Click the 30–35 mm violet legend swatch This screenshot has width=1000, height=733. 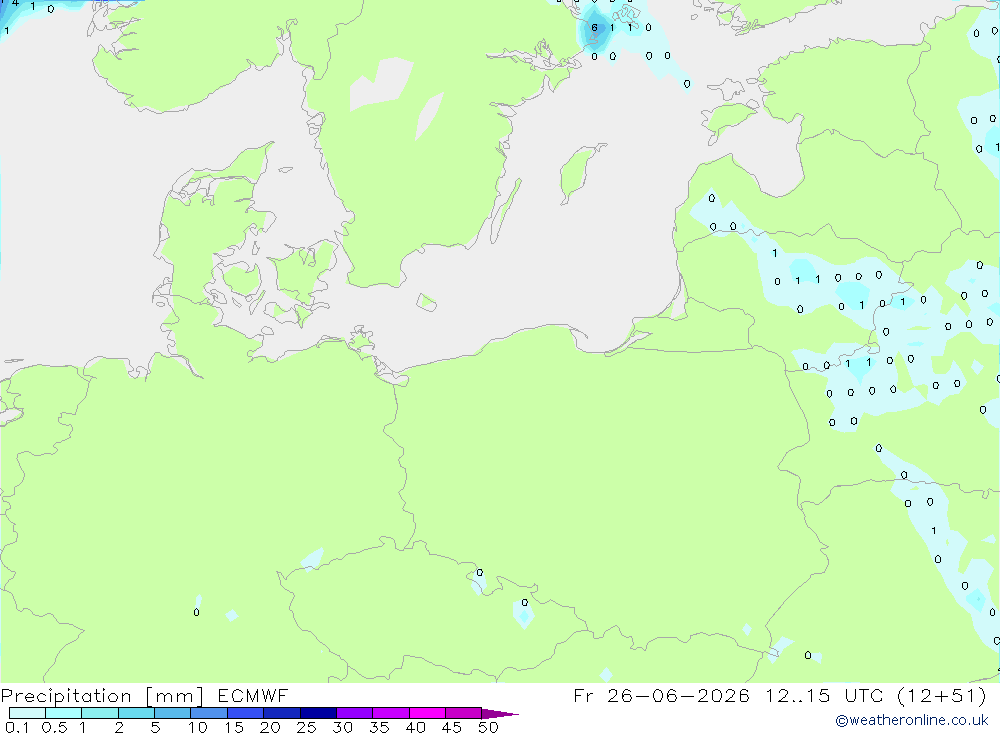tap(354, 713)
